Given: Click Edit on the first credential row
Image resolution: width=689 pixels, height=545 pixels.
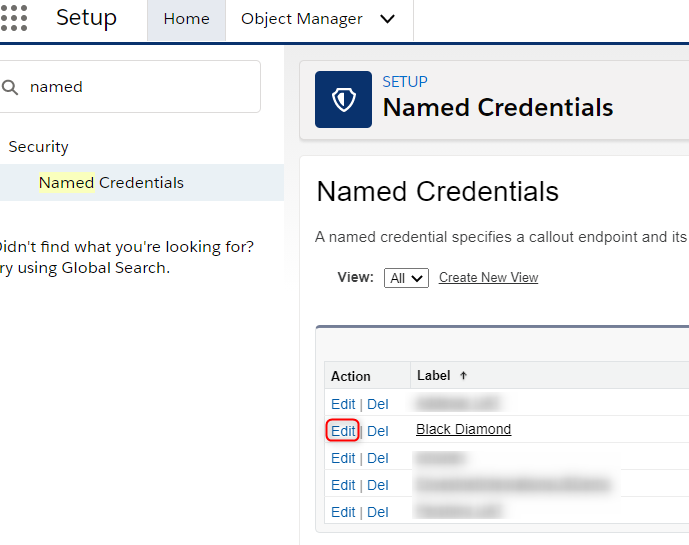Looking at the screenshot, I should (343, 404).
